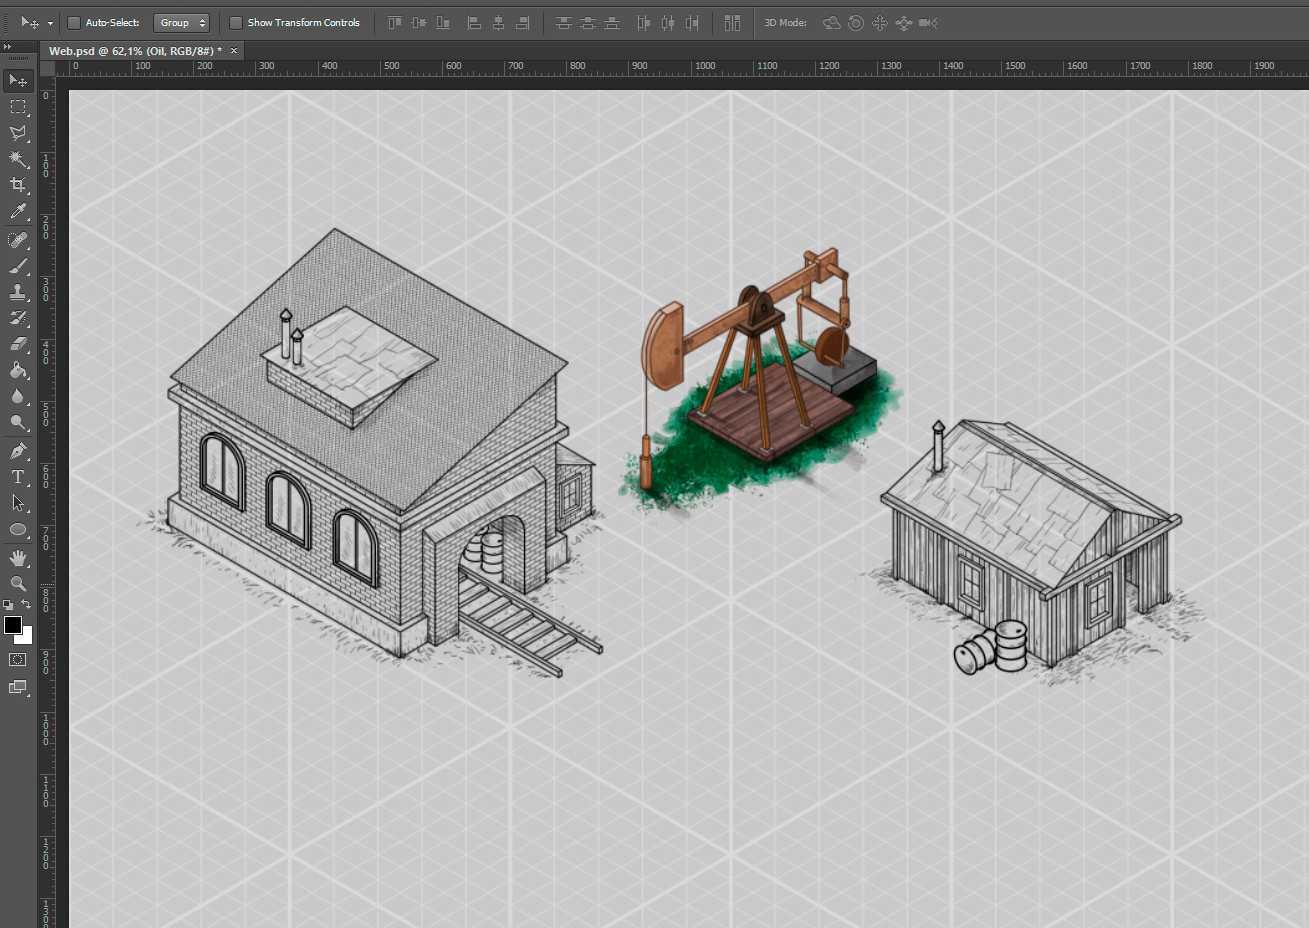Check Show Transform Controls

(236, 22)
